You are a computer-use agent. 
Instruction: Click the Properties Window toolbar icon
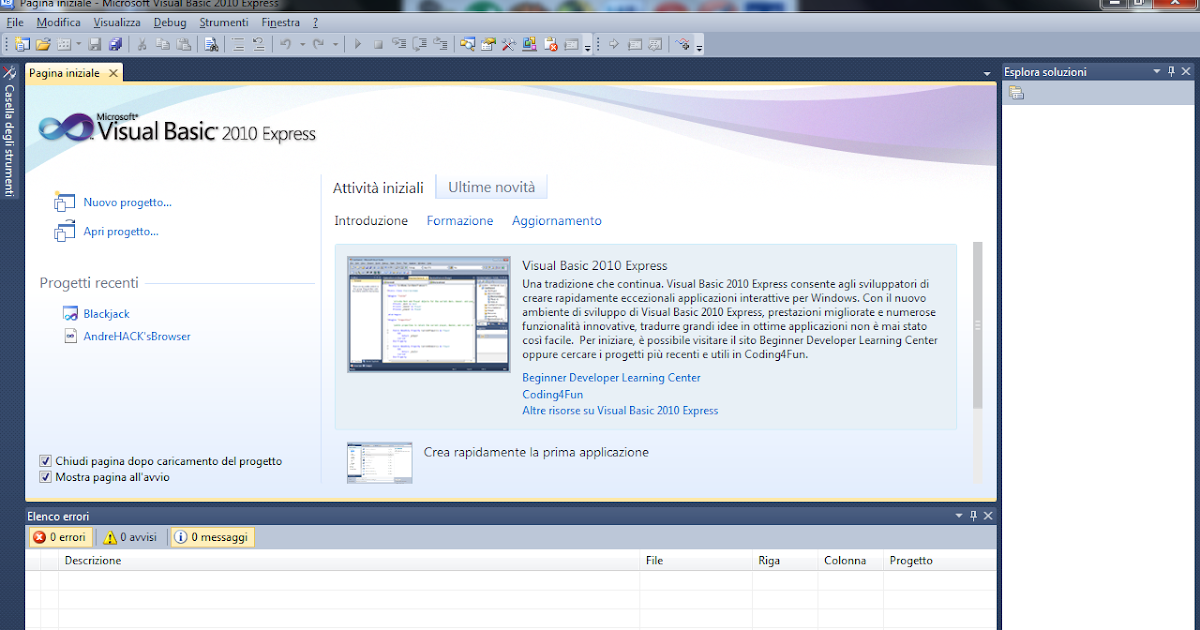pos(487,44)
